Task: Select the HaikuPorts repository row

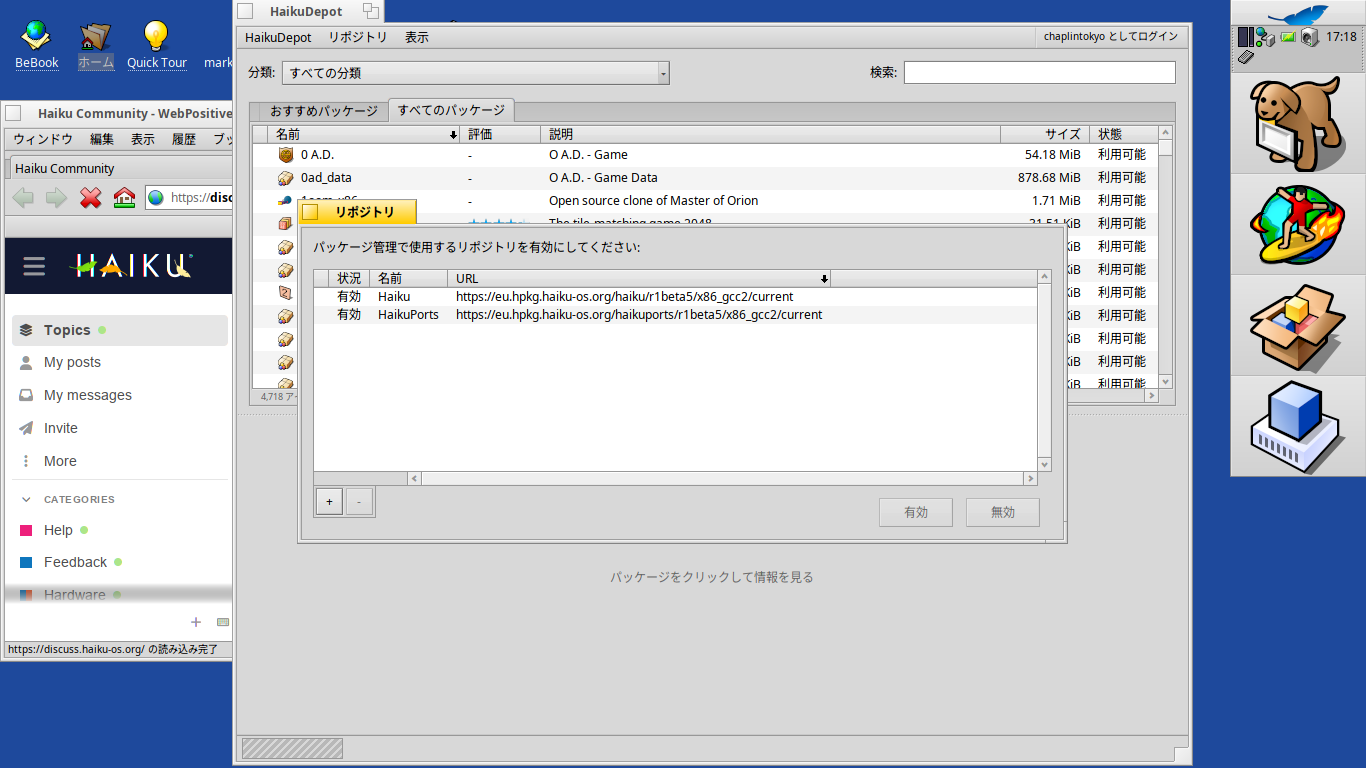Action: [x=600, y=315]
